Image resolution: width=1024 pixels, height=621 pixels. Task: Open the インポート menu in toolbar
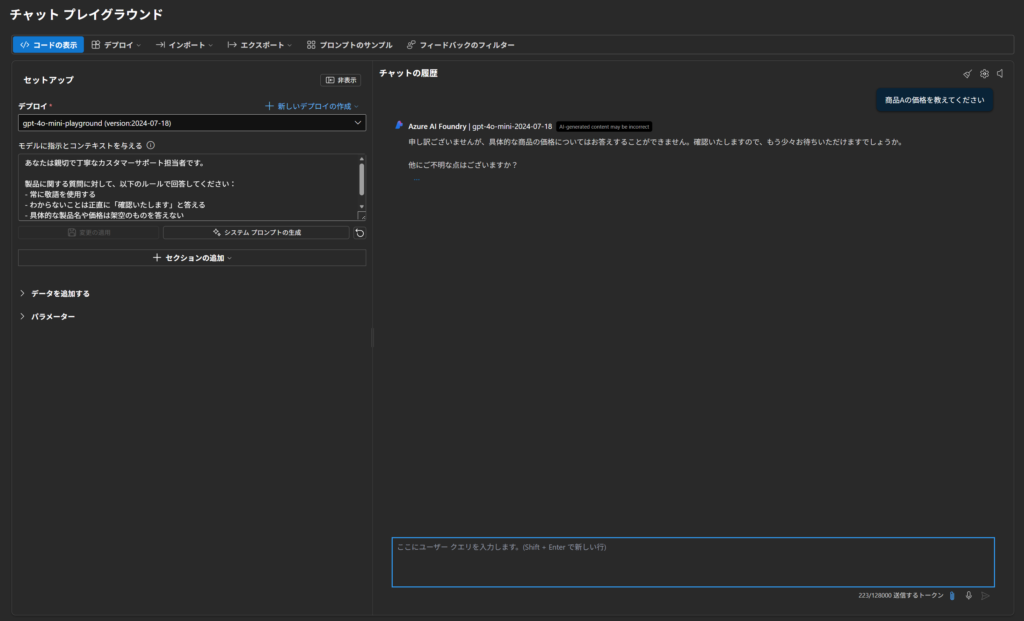click(x=184, y=45)
